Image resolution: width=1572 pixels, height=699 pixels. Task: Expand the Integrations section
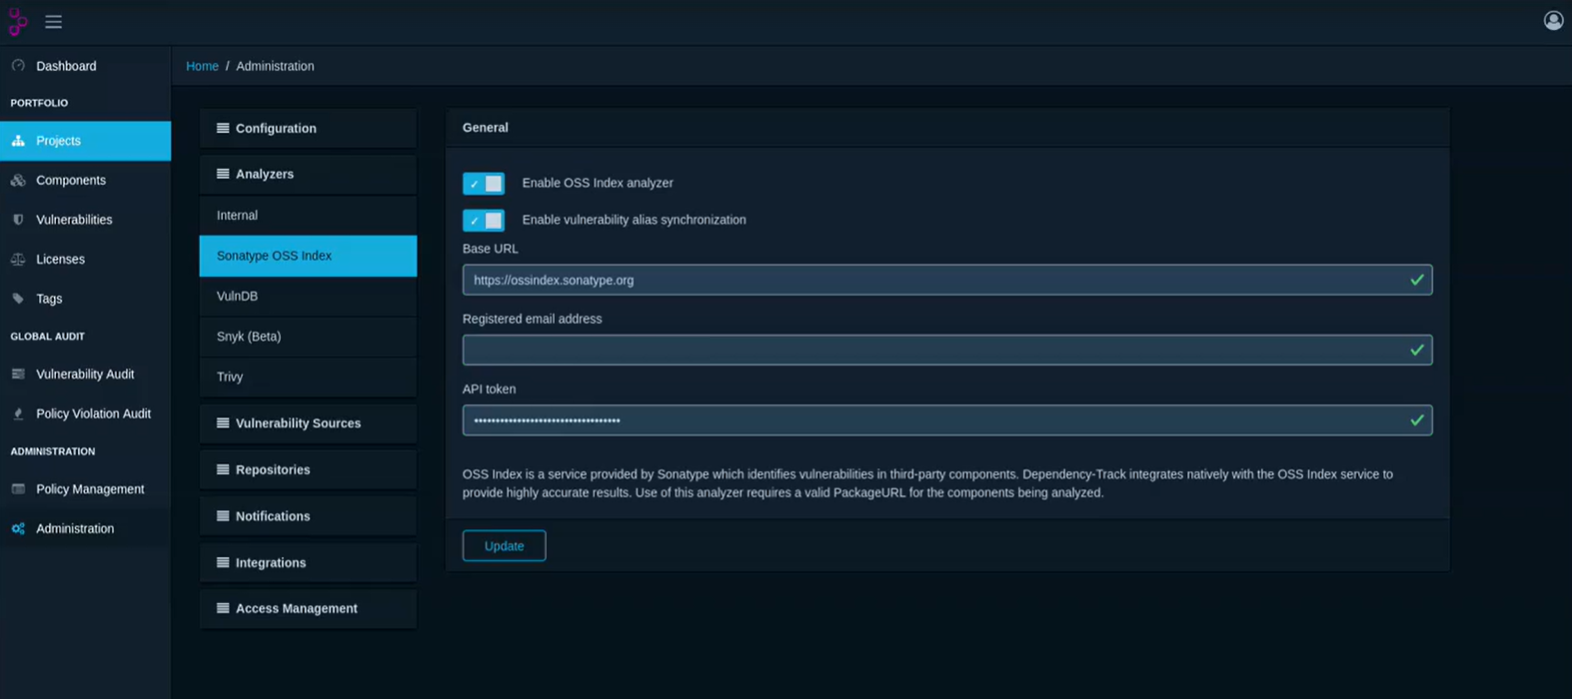pos(308,563)
